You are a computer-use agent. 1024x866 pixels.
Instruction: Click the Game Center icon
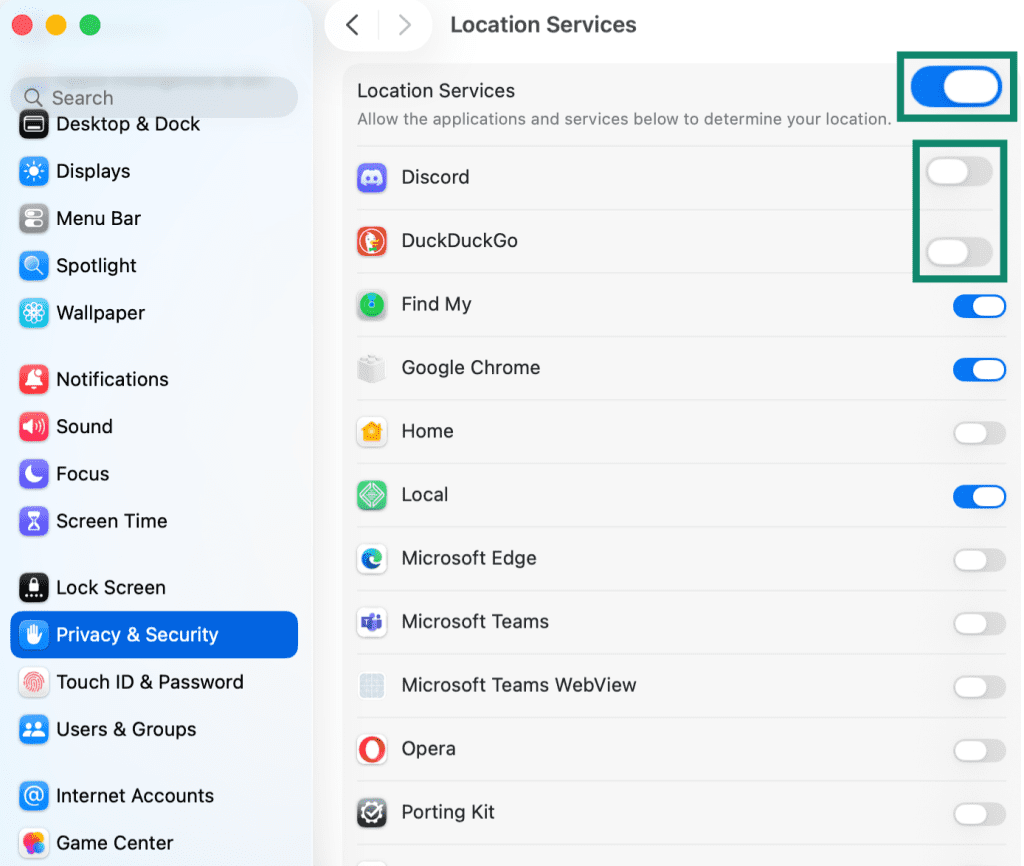click(33, 843)
